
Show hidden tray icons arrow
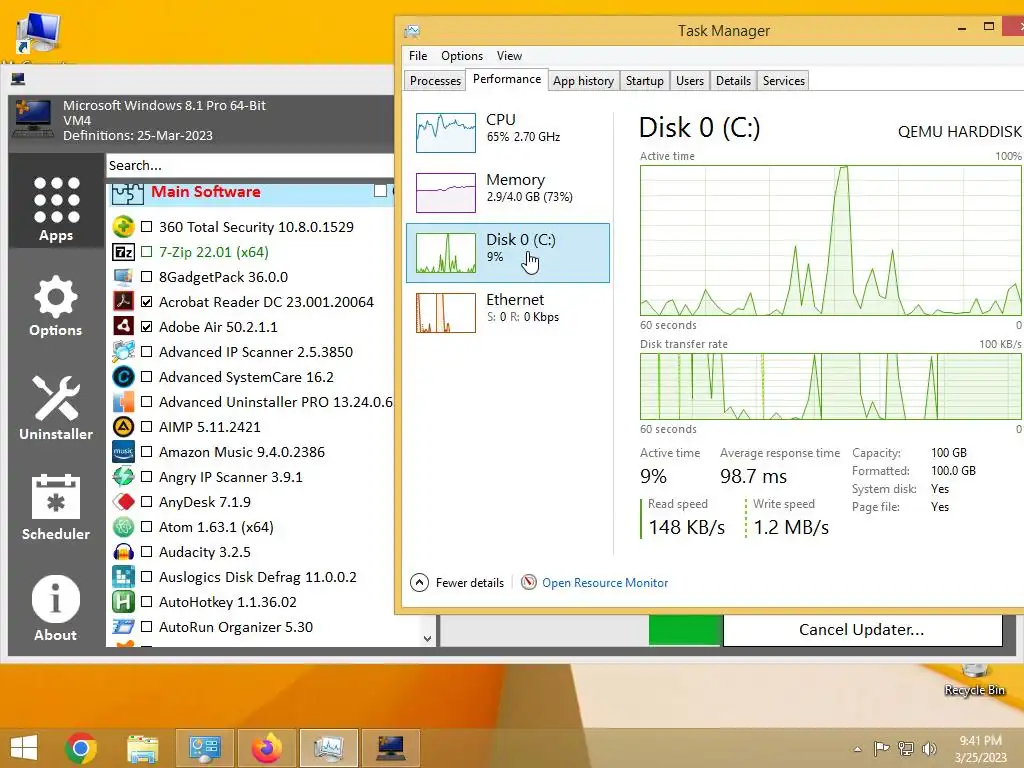[x=857, y=749]
